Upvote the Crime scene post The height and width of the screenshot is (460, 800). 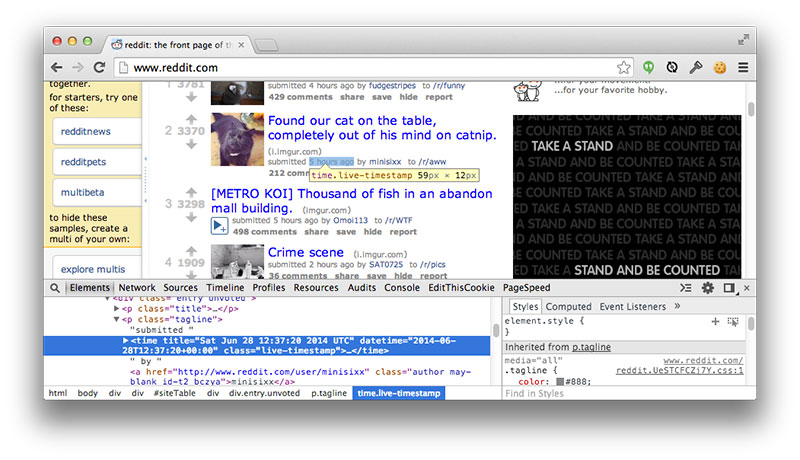coord(191,251)
